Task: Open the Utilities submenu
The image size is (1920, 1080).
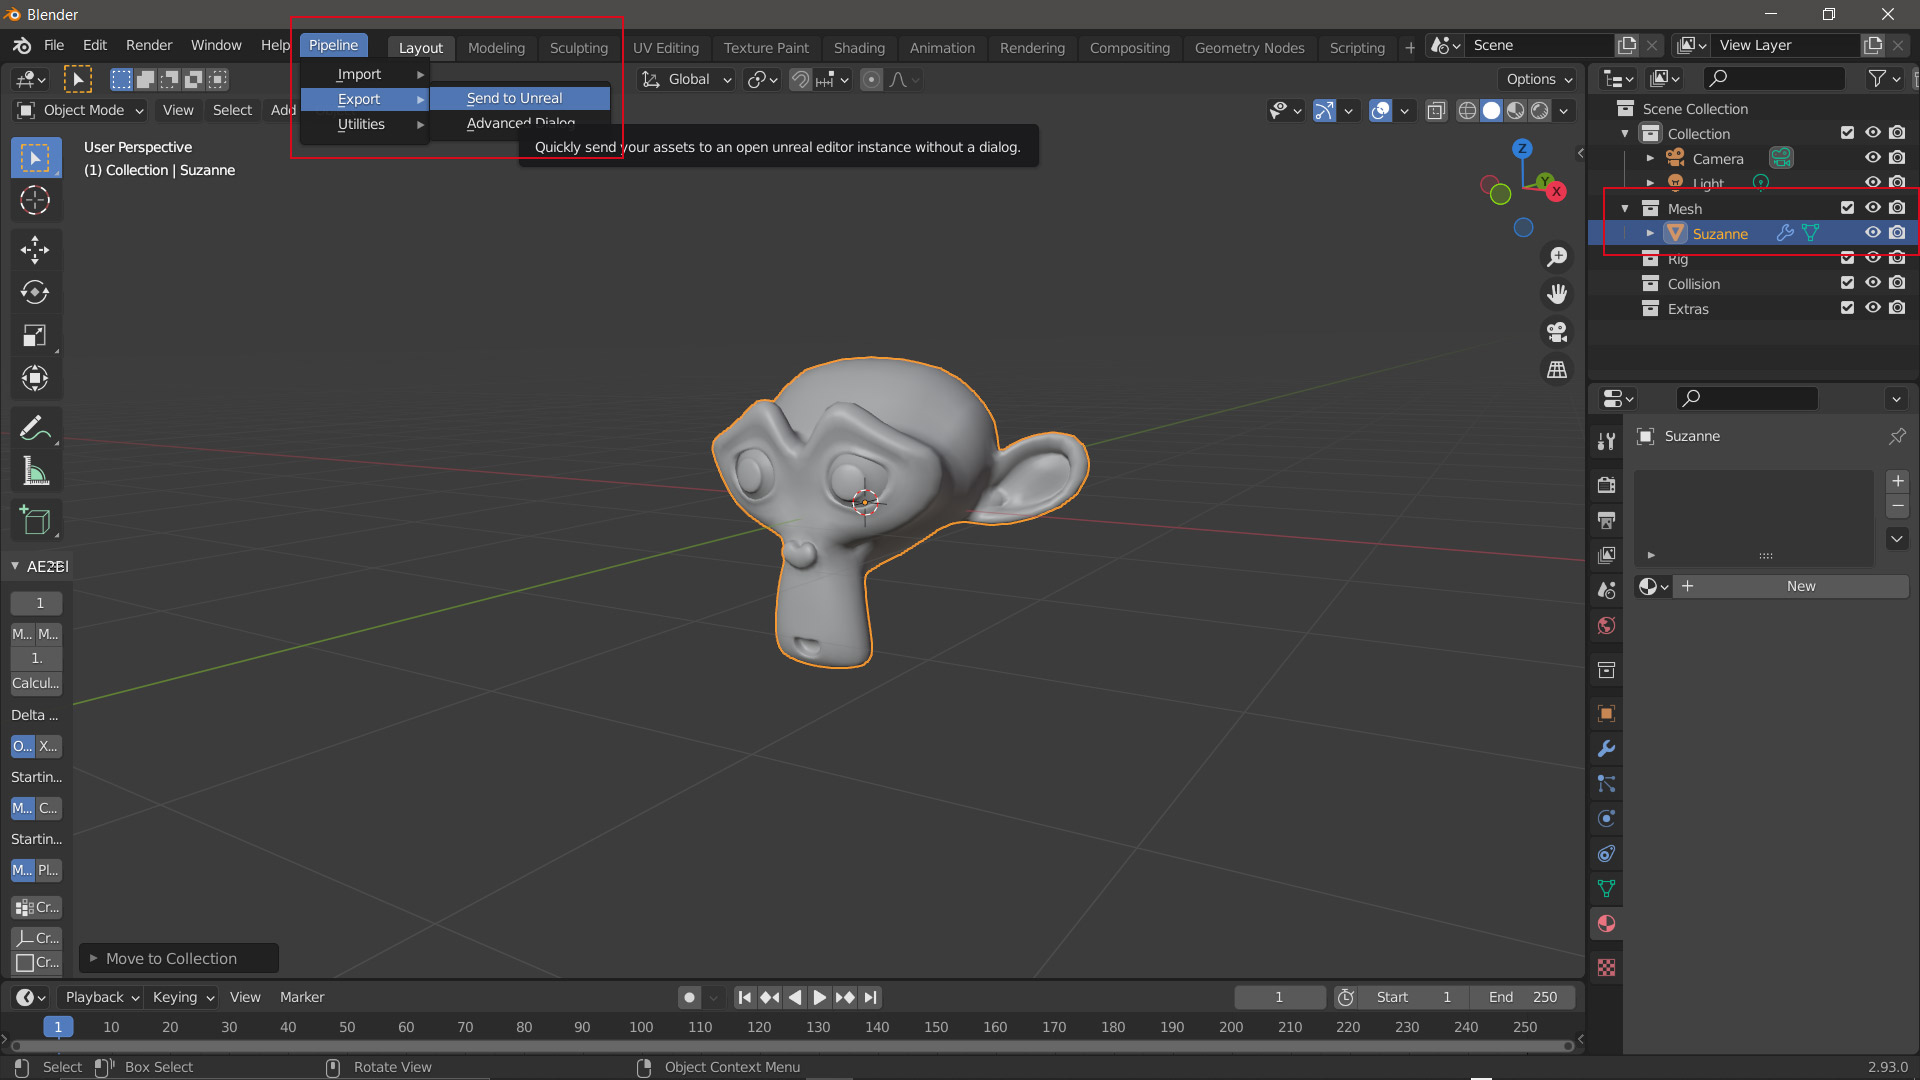Action: pos(365,124)
